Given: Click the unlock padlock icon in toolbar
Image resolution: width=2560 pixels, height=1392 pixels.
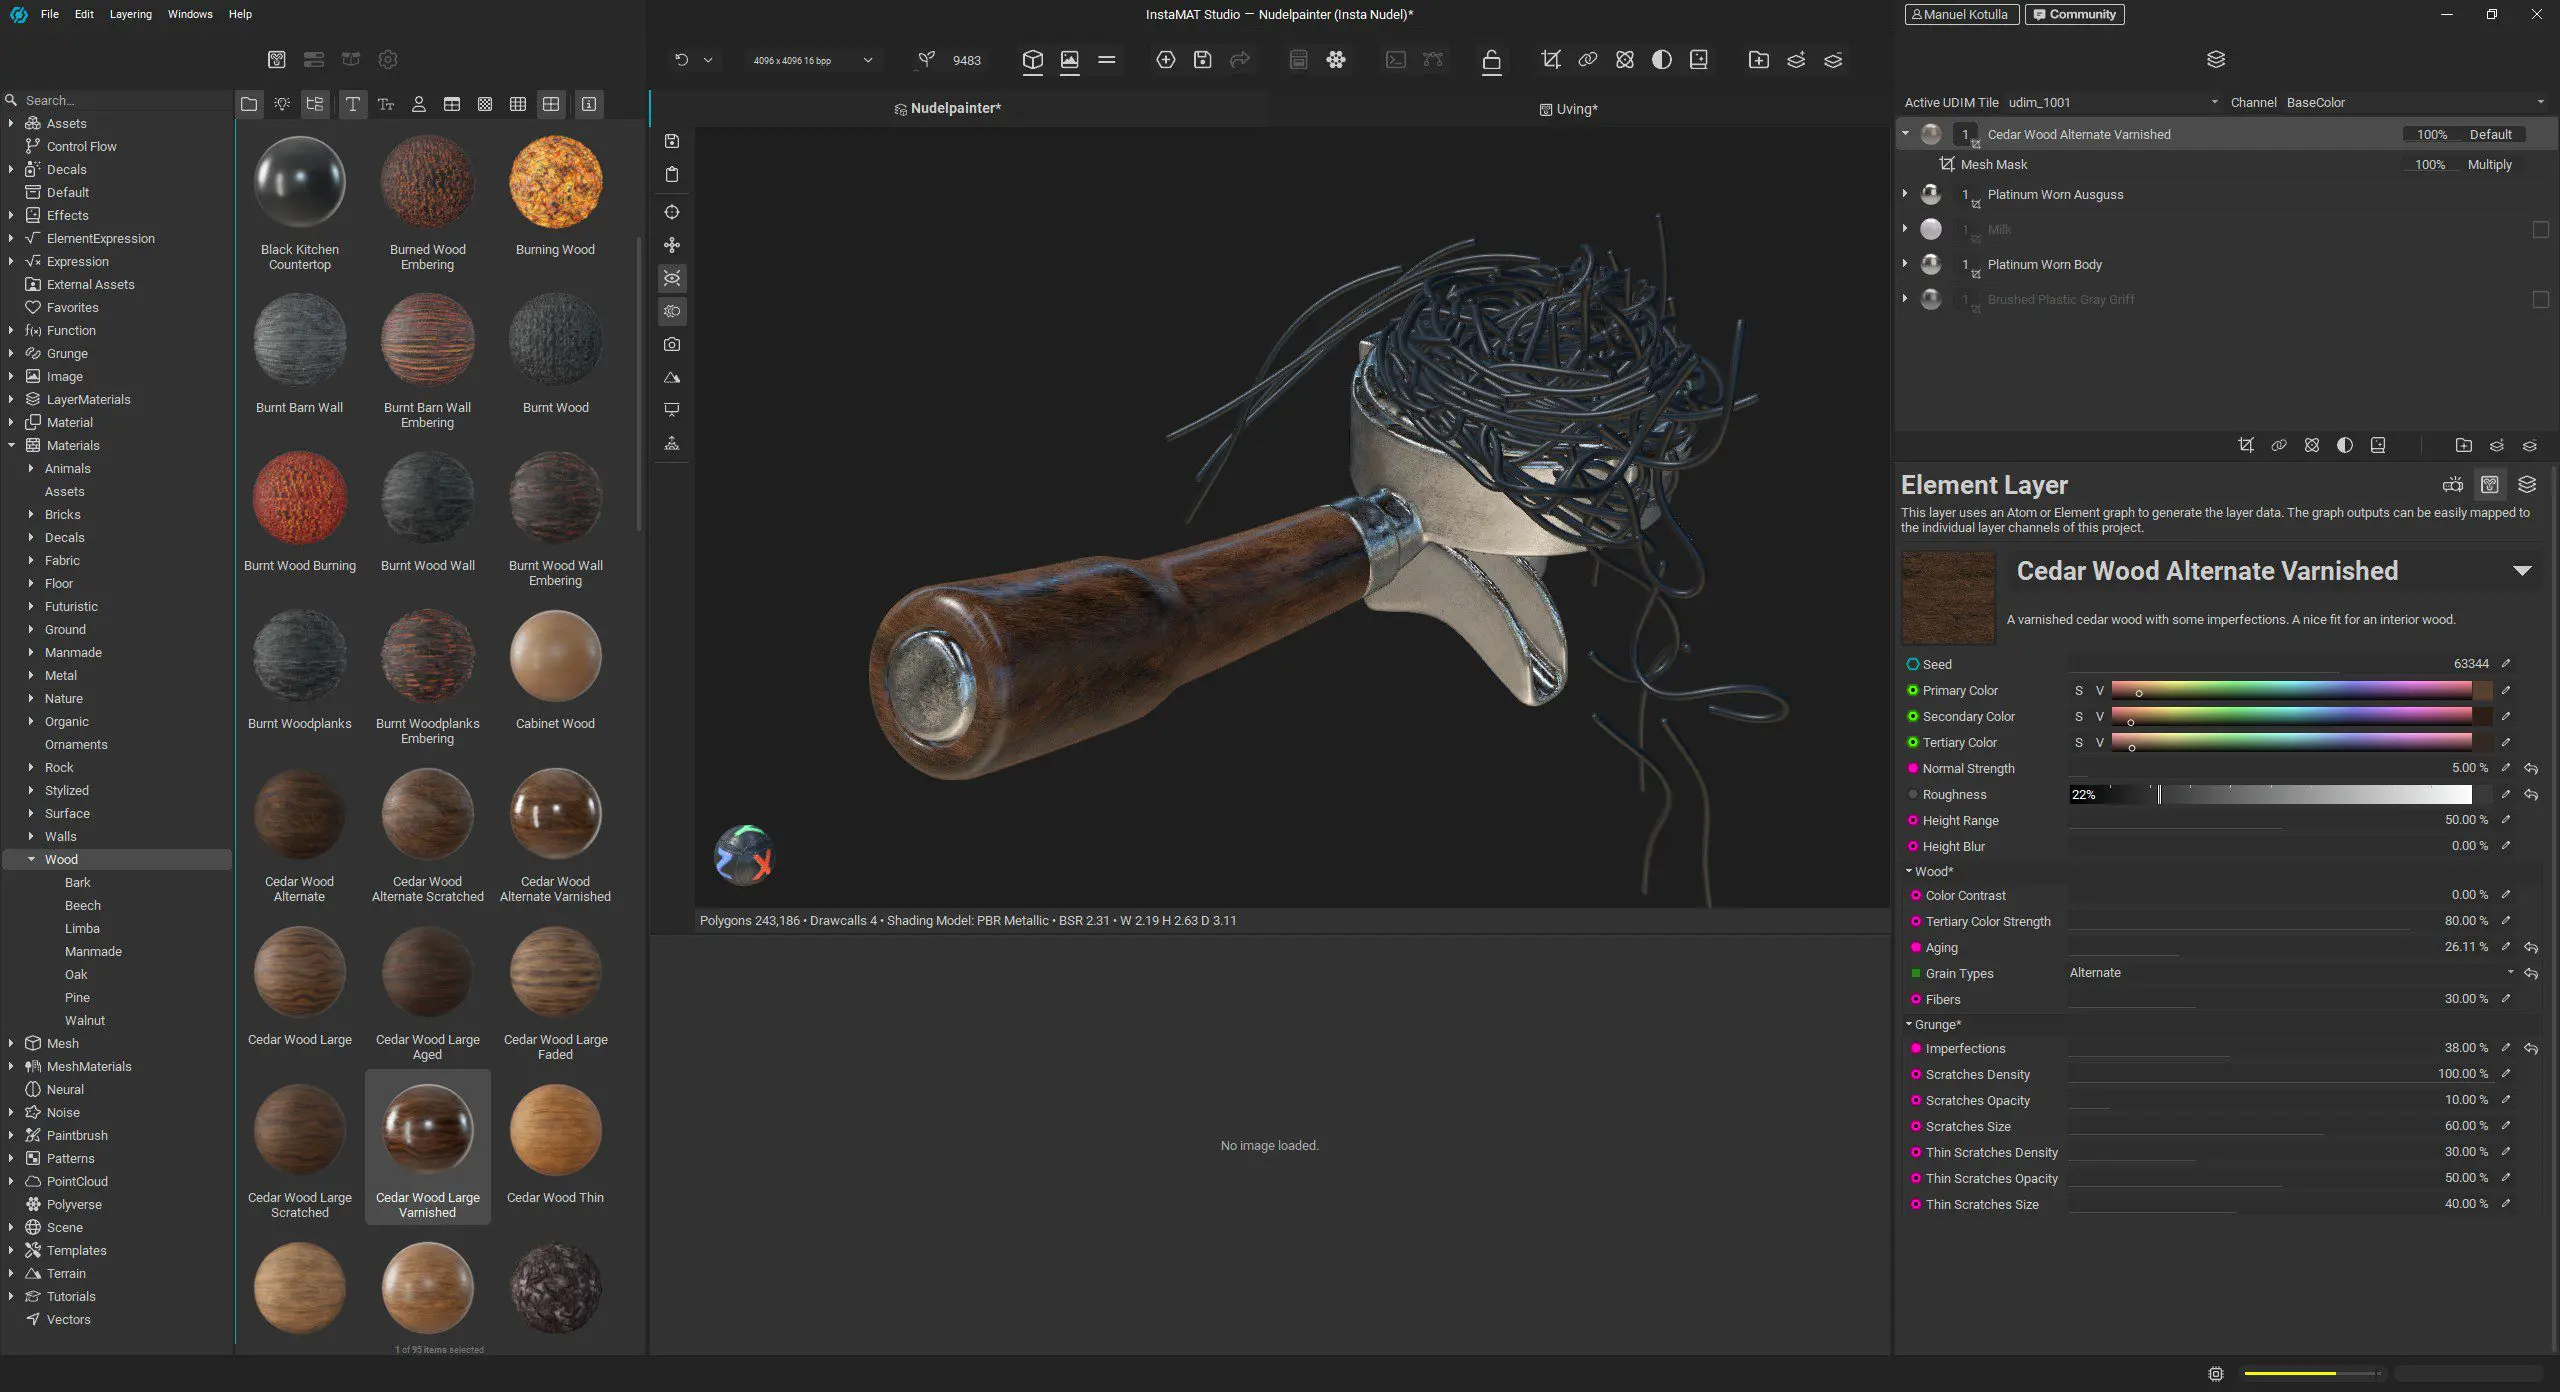Looking at the screenshot, I should 1491,61.
